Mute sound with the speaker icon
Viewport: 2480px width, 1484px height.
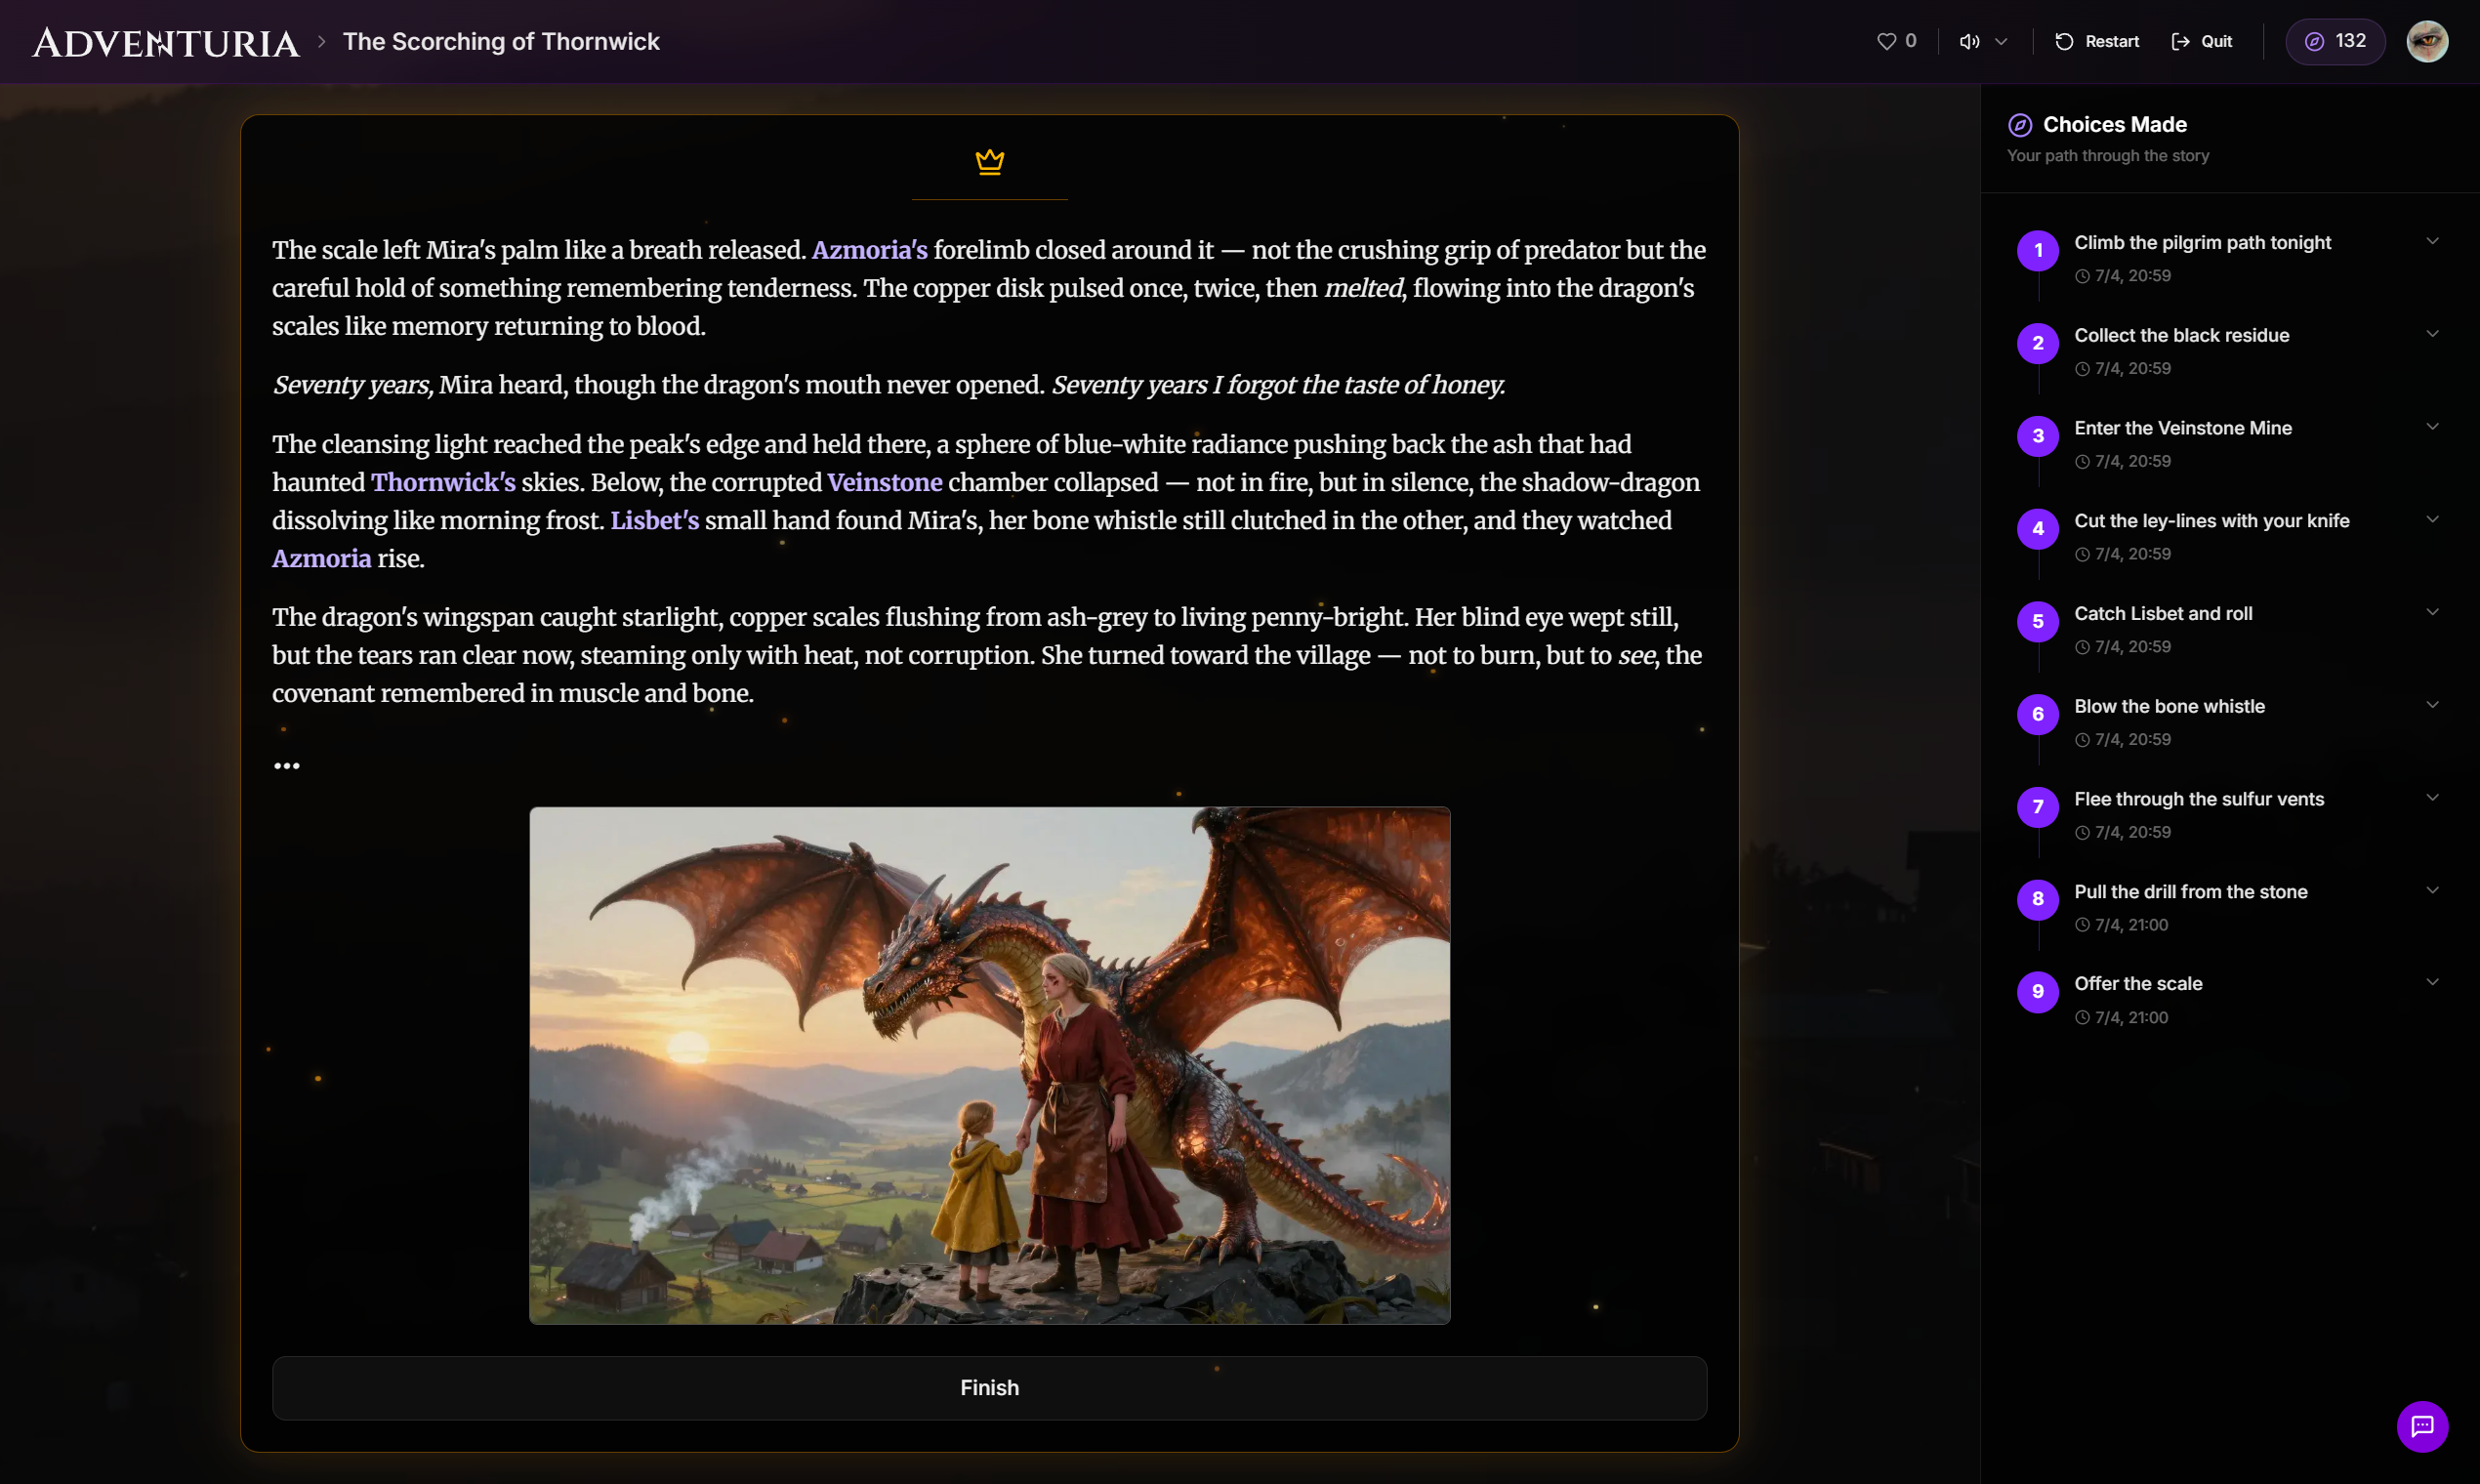click(x=1968, y=41)
